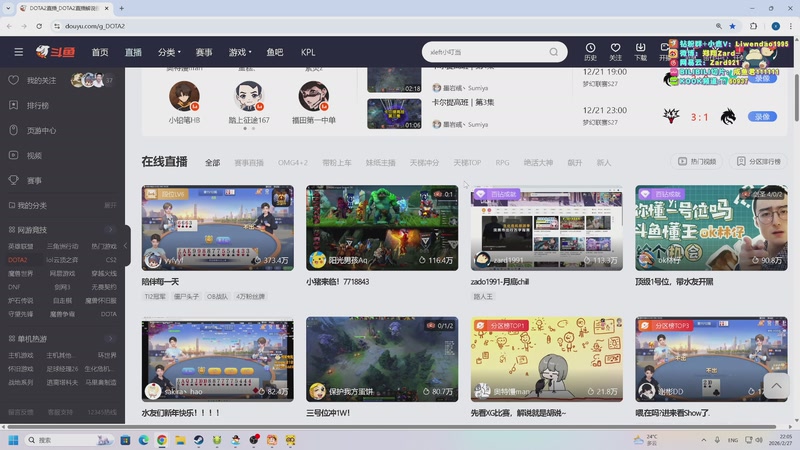Viewport: 800px width, 450px height.
Task: Open Steam from the taskbar
Action: tap(198, 440)
